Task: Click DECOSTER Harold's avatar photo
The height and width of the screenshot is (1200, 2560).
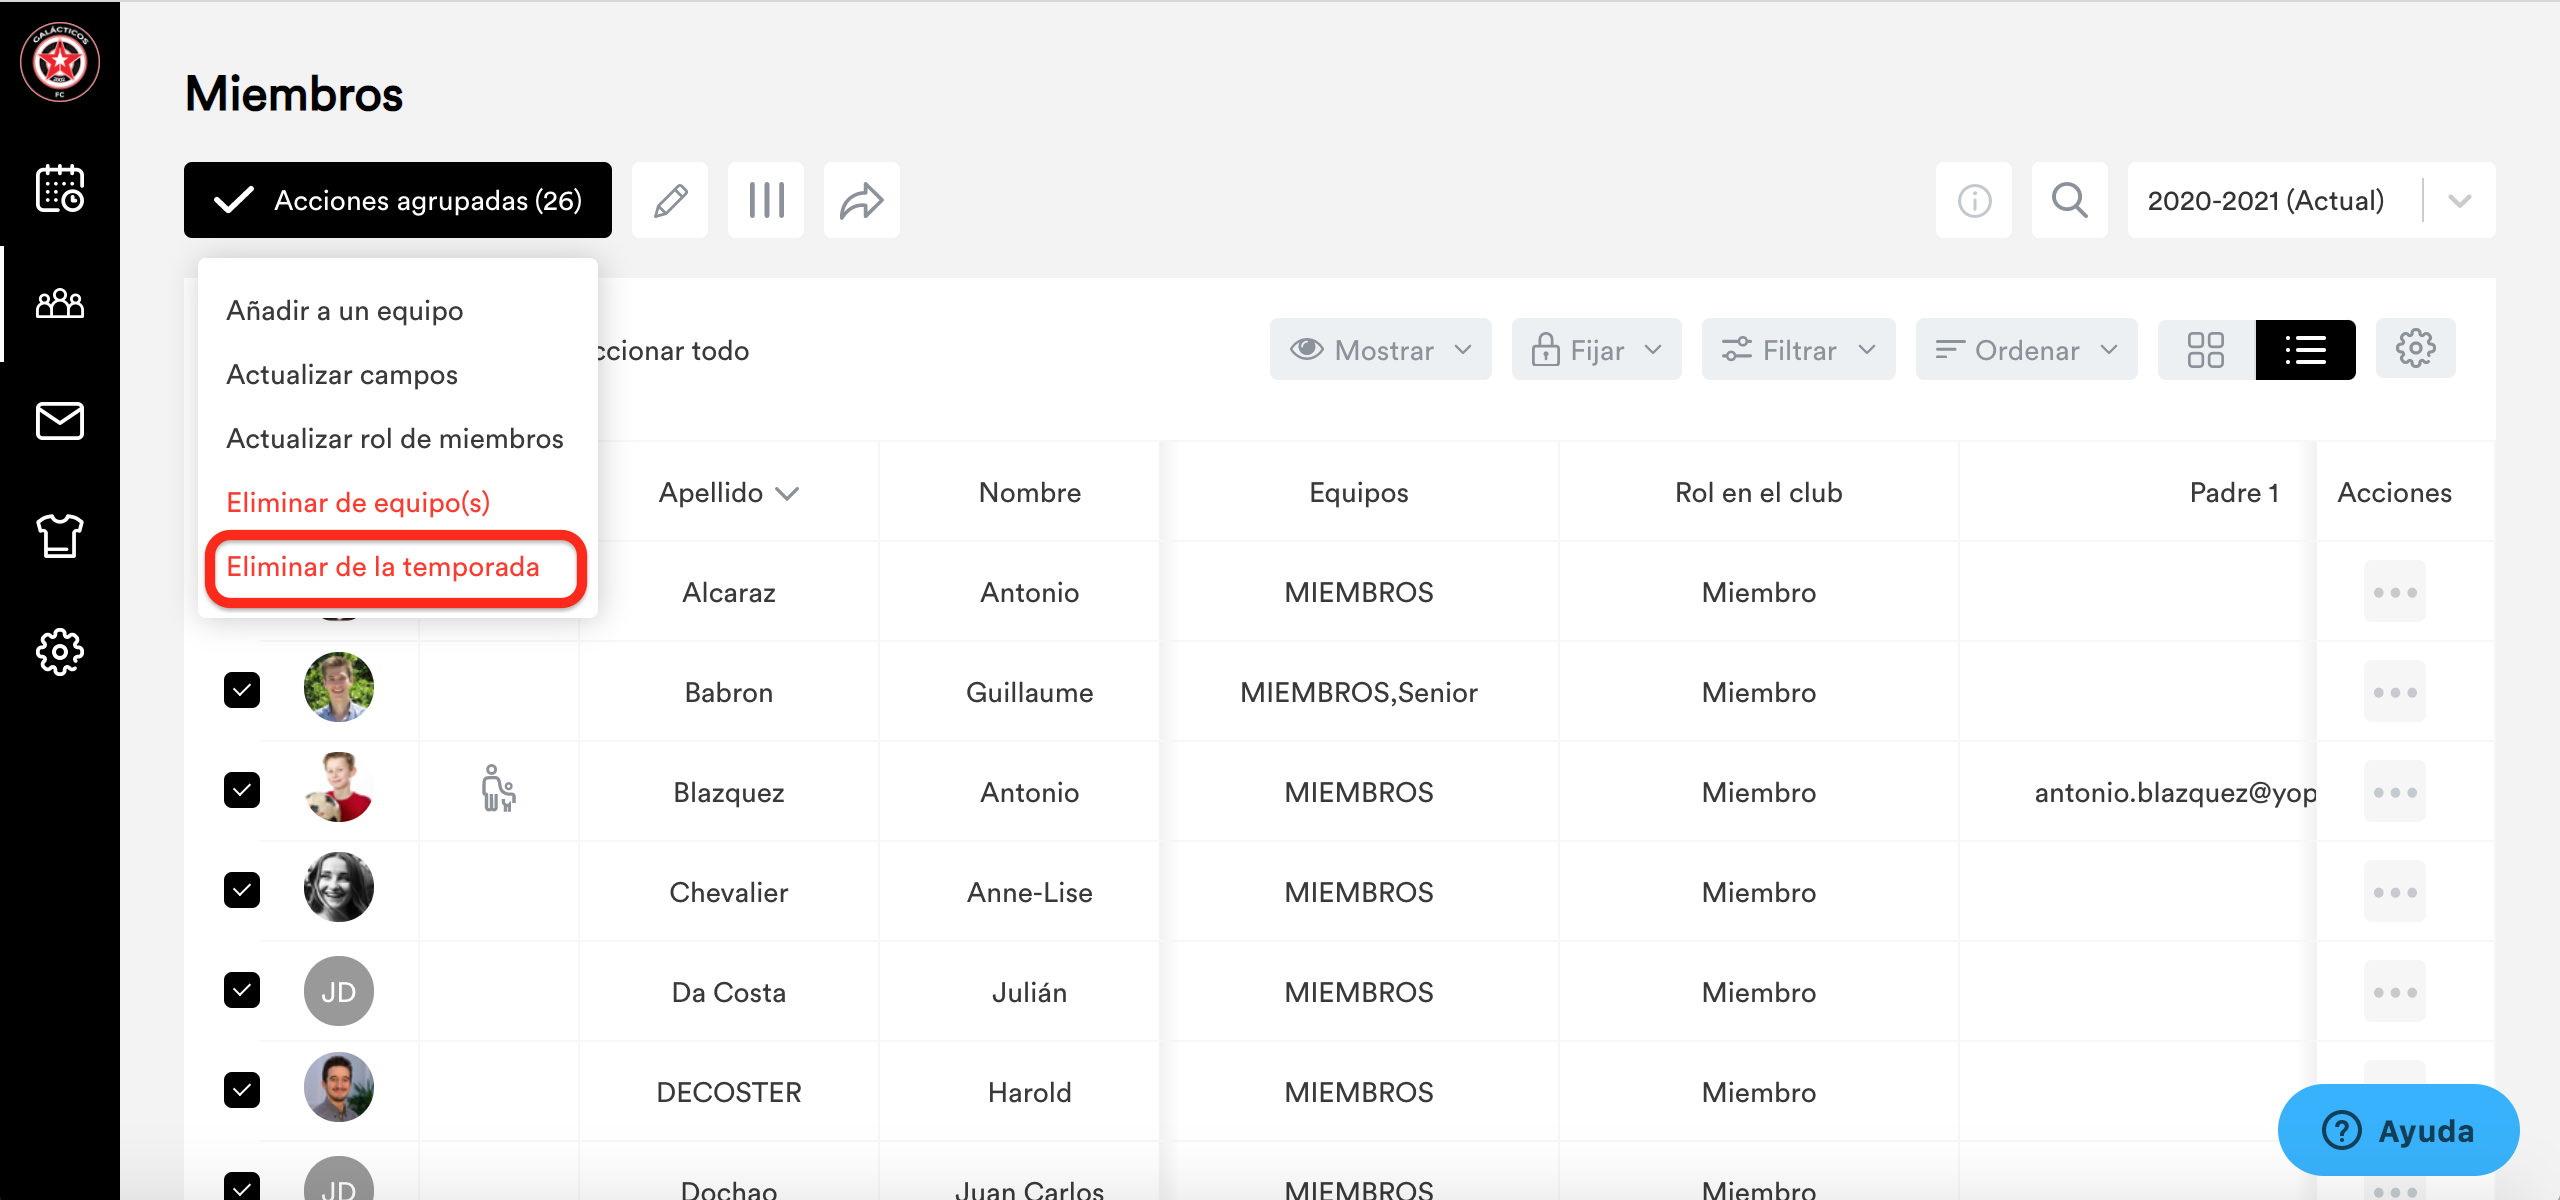Action: (339, 1087)
